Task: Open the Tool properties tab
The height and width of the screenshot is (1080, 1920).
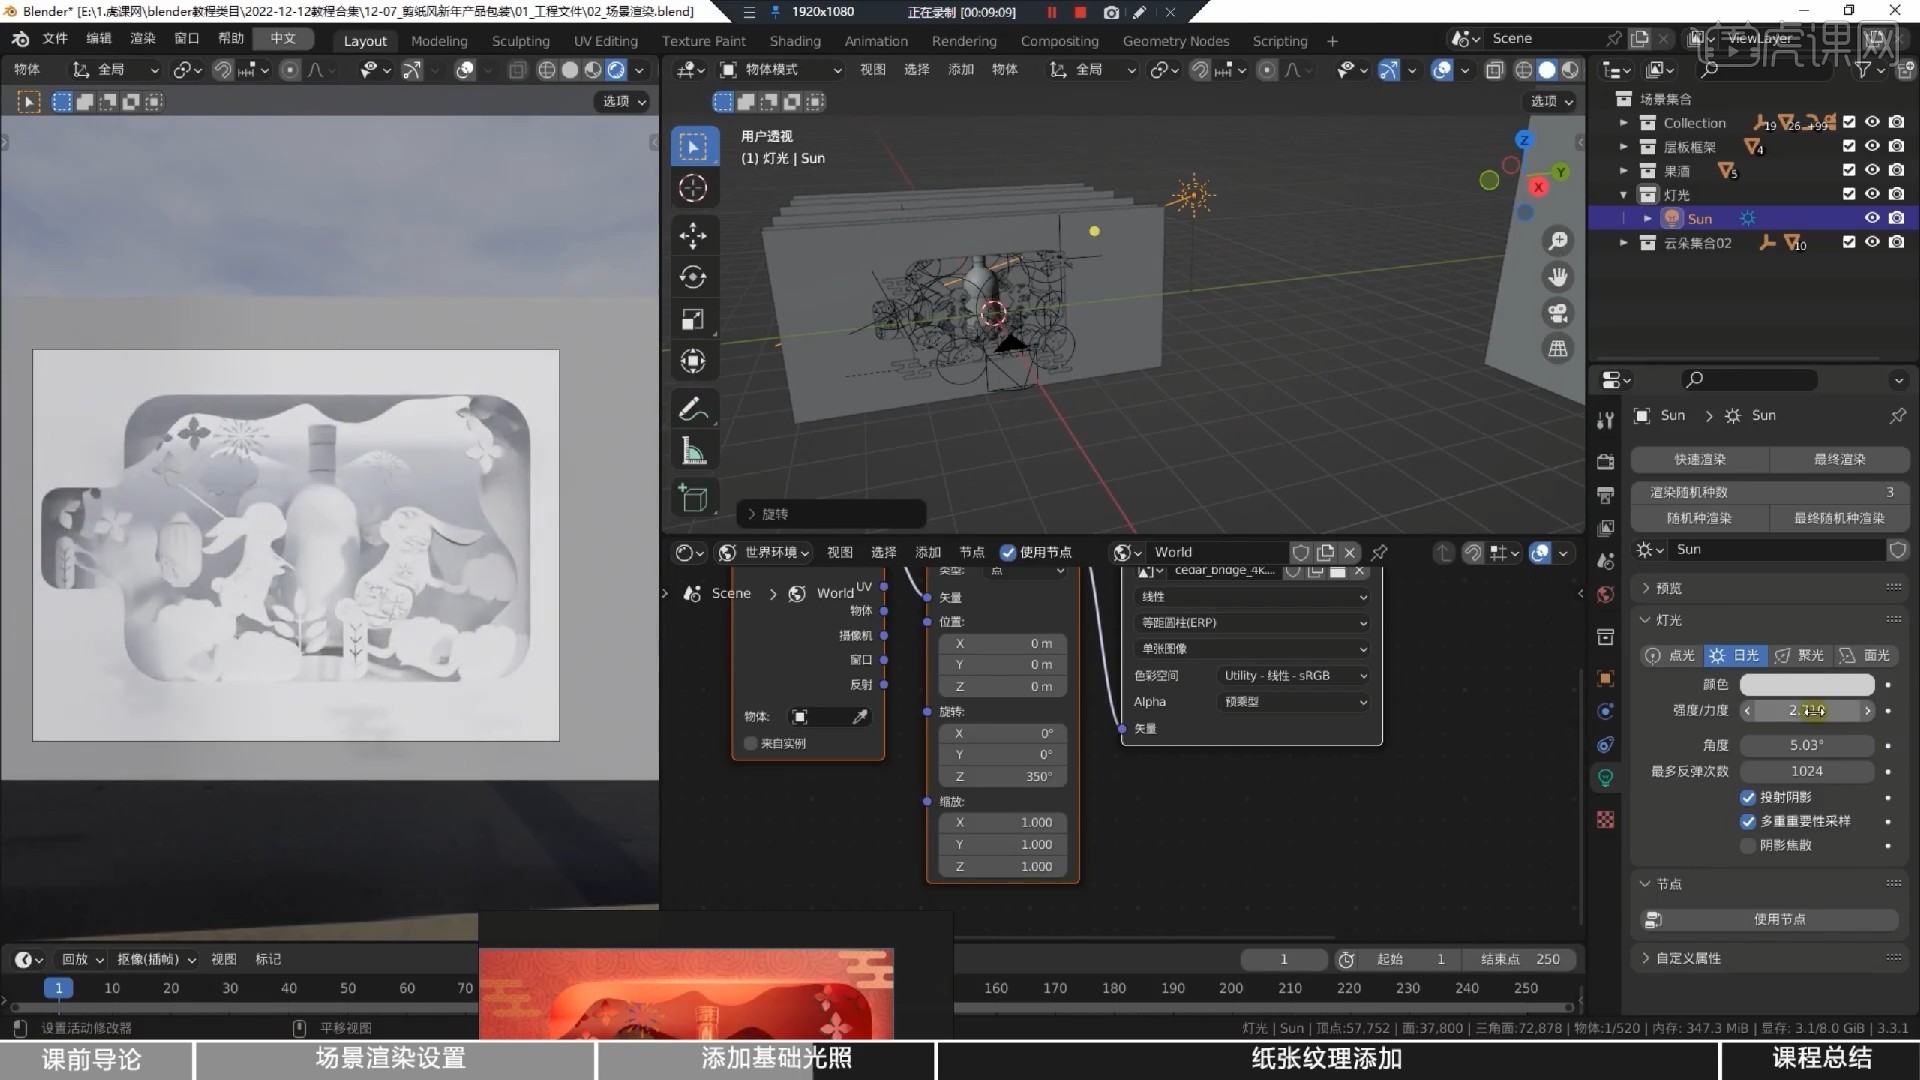Action: click(1605, 421)
